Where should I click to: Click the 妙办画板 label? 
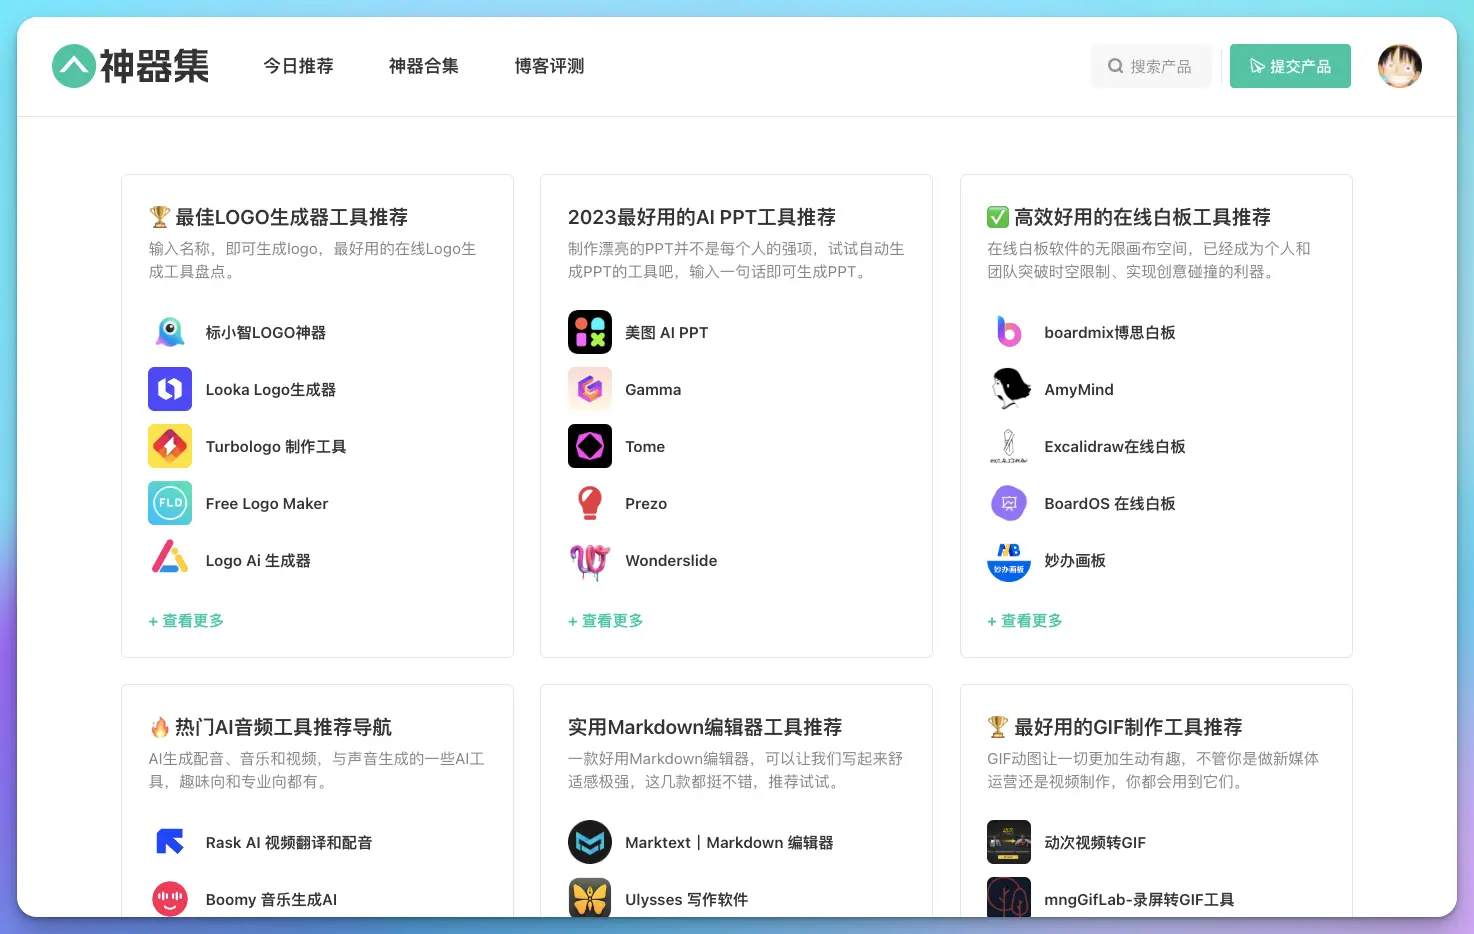pos(1075,560)
